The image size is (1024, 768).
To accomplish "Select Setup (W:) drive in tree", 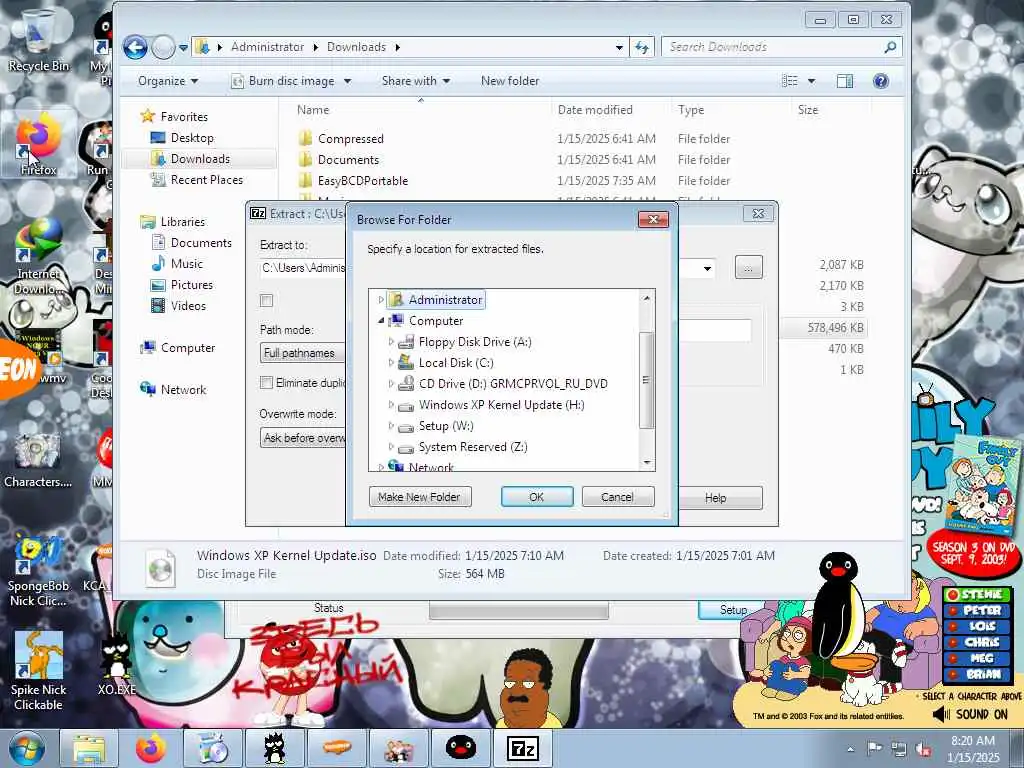I will pyautogui.click(x=446, y=426).
